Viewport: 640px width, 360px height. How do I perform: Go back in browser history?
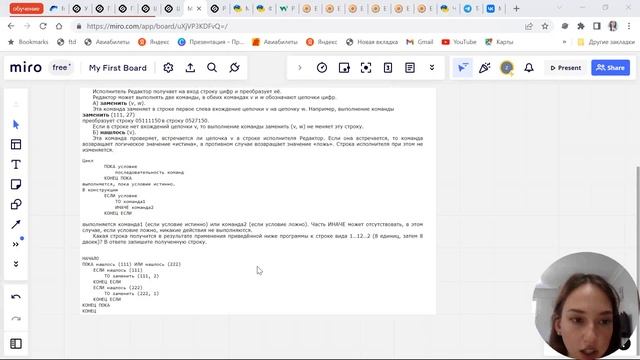[11, 26]
